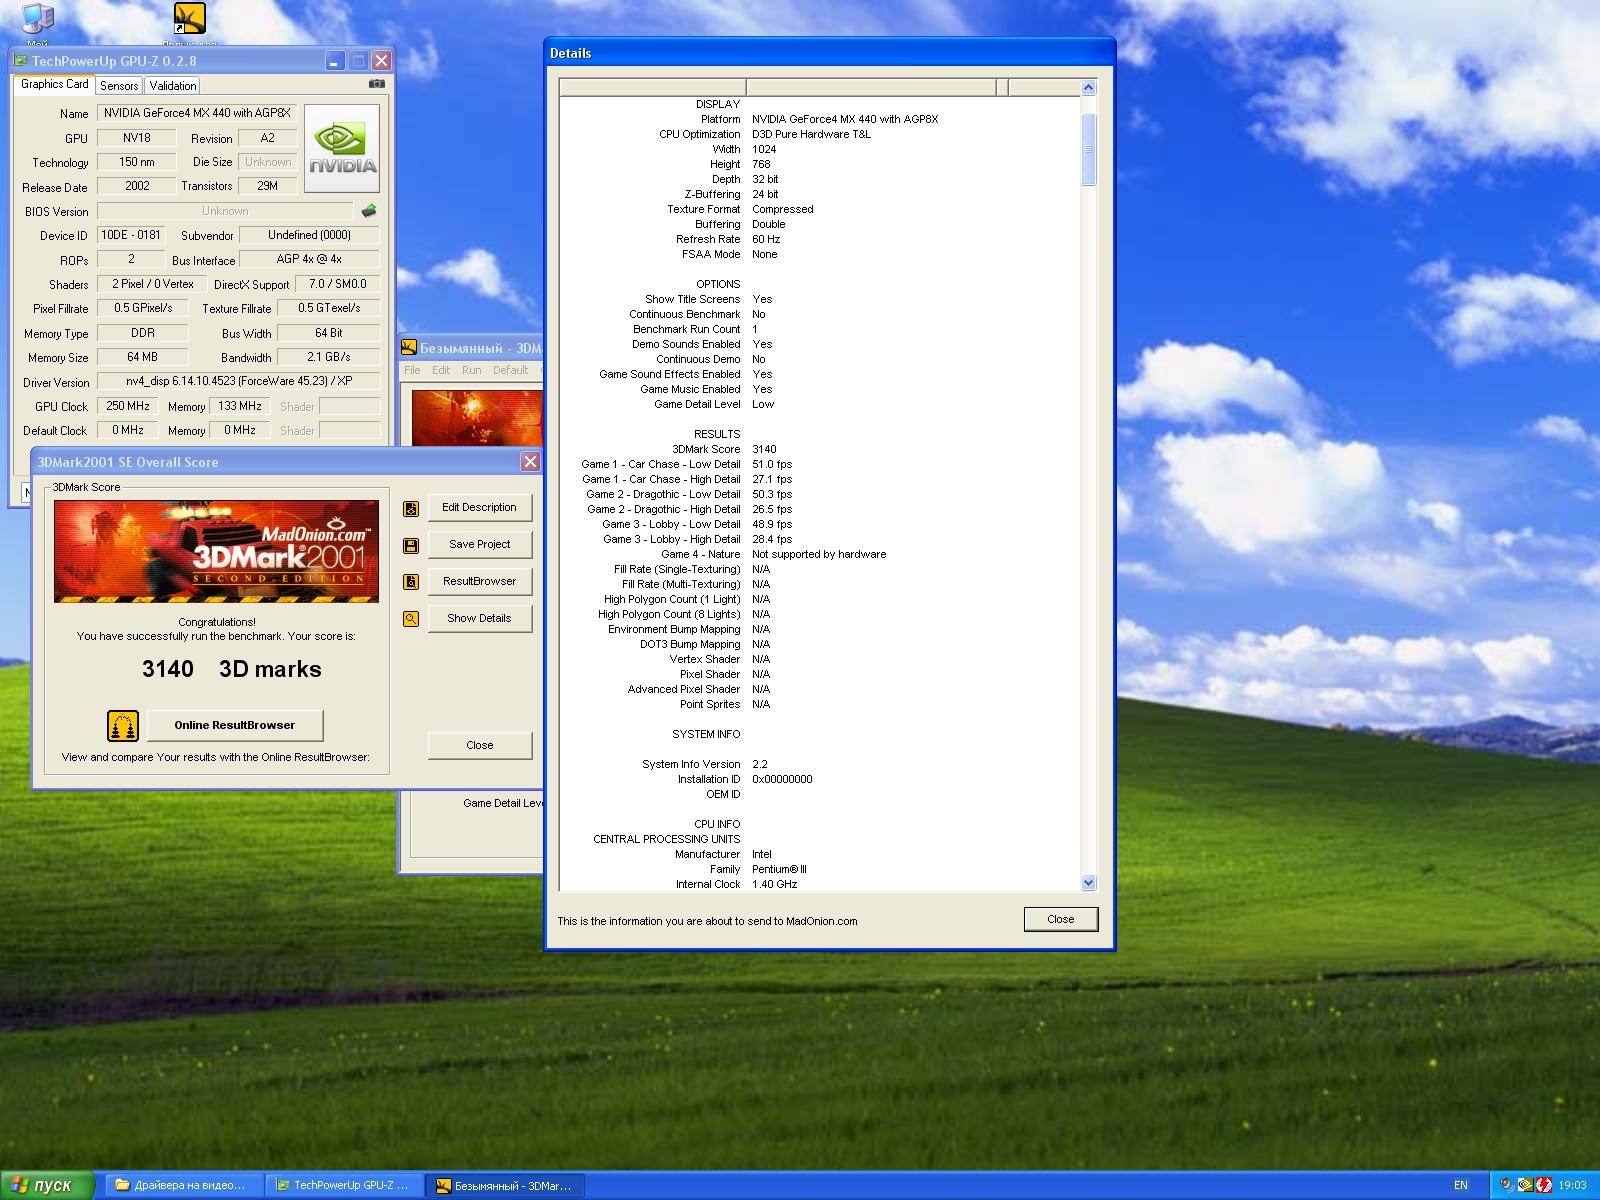Close the 3DMark2001 SE Overall Score title bar X
This screenshot has width=1600, height=1200.
(530, 462)
